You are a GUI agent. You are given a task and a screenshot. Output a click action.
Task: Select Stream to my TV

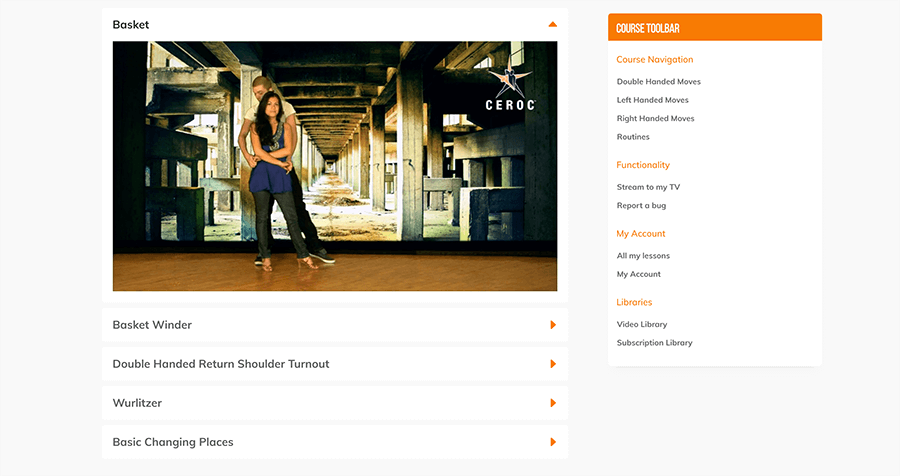[648, 187]
